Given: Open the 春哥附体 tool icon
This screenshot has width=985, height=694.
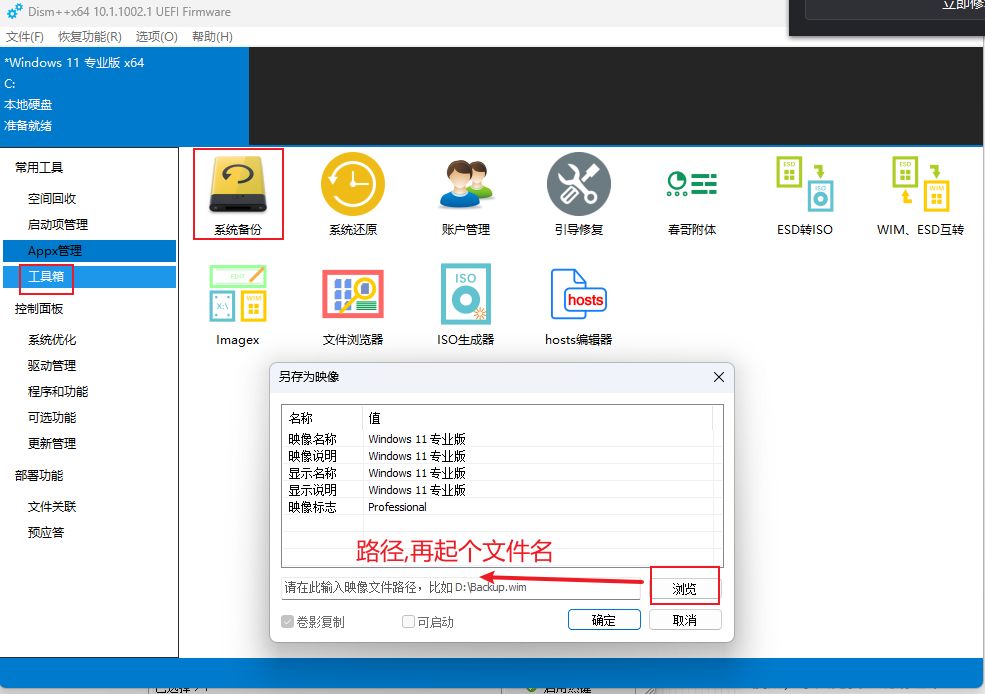Looking at the screenshot, I should [692, 194].
